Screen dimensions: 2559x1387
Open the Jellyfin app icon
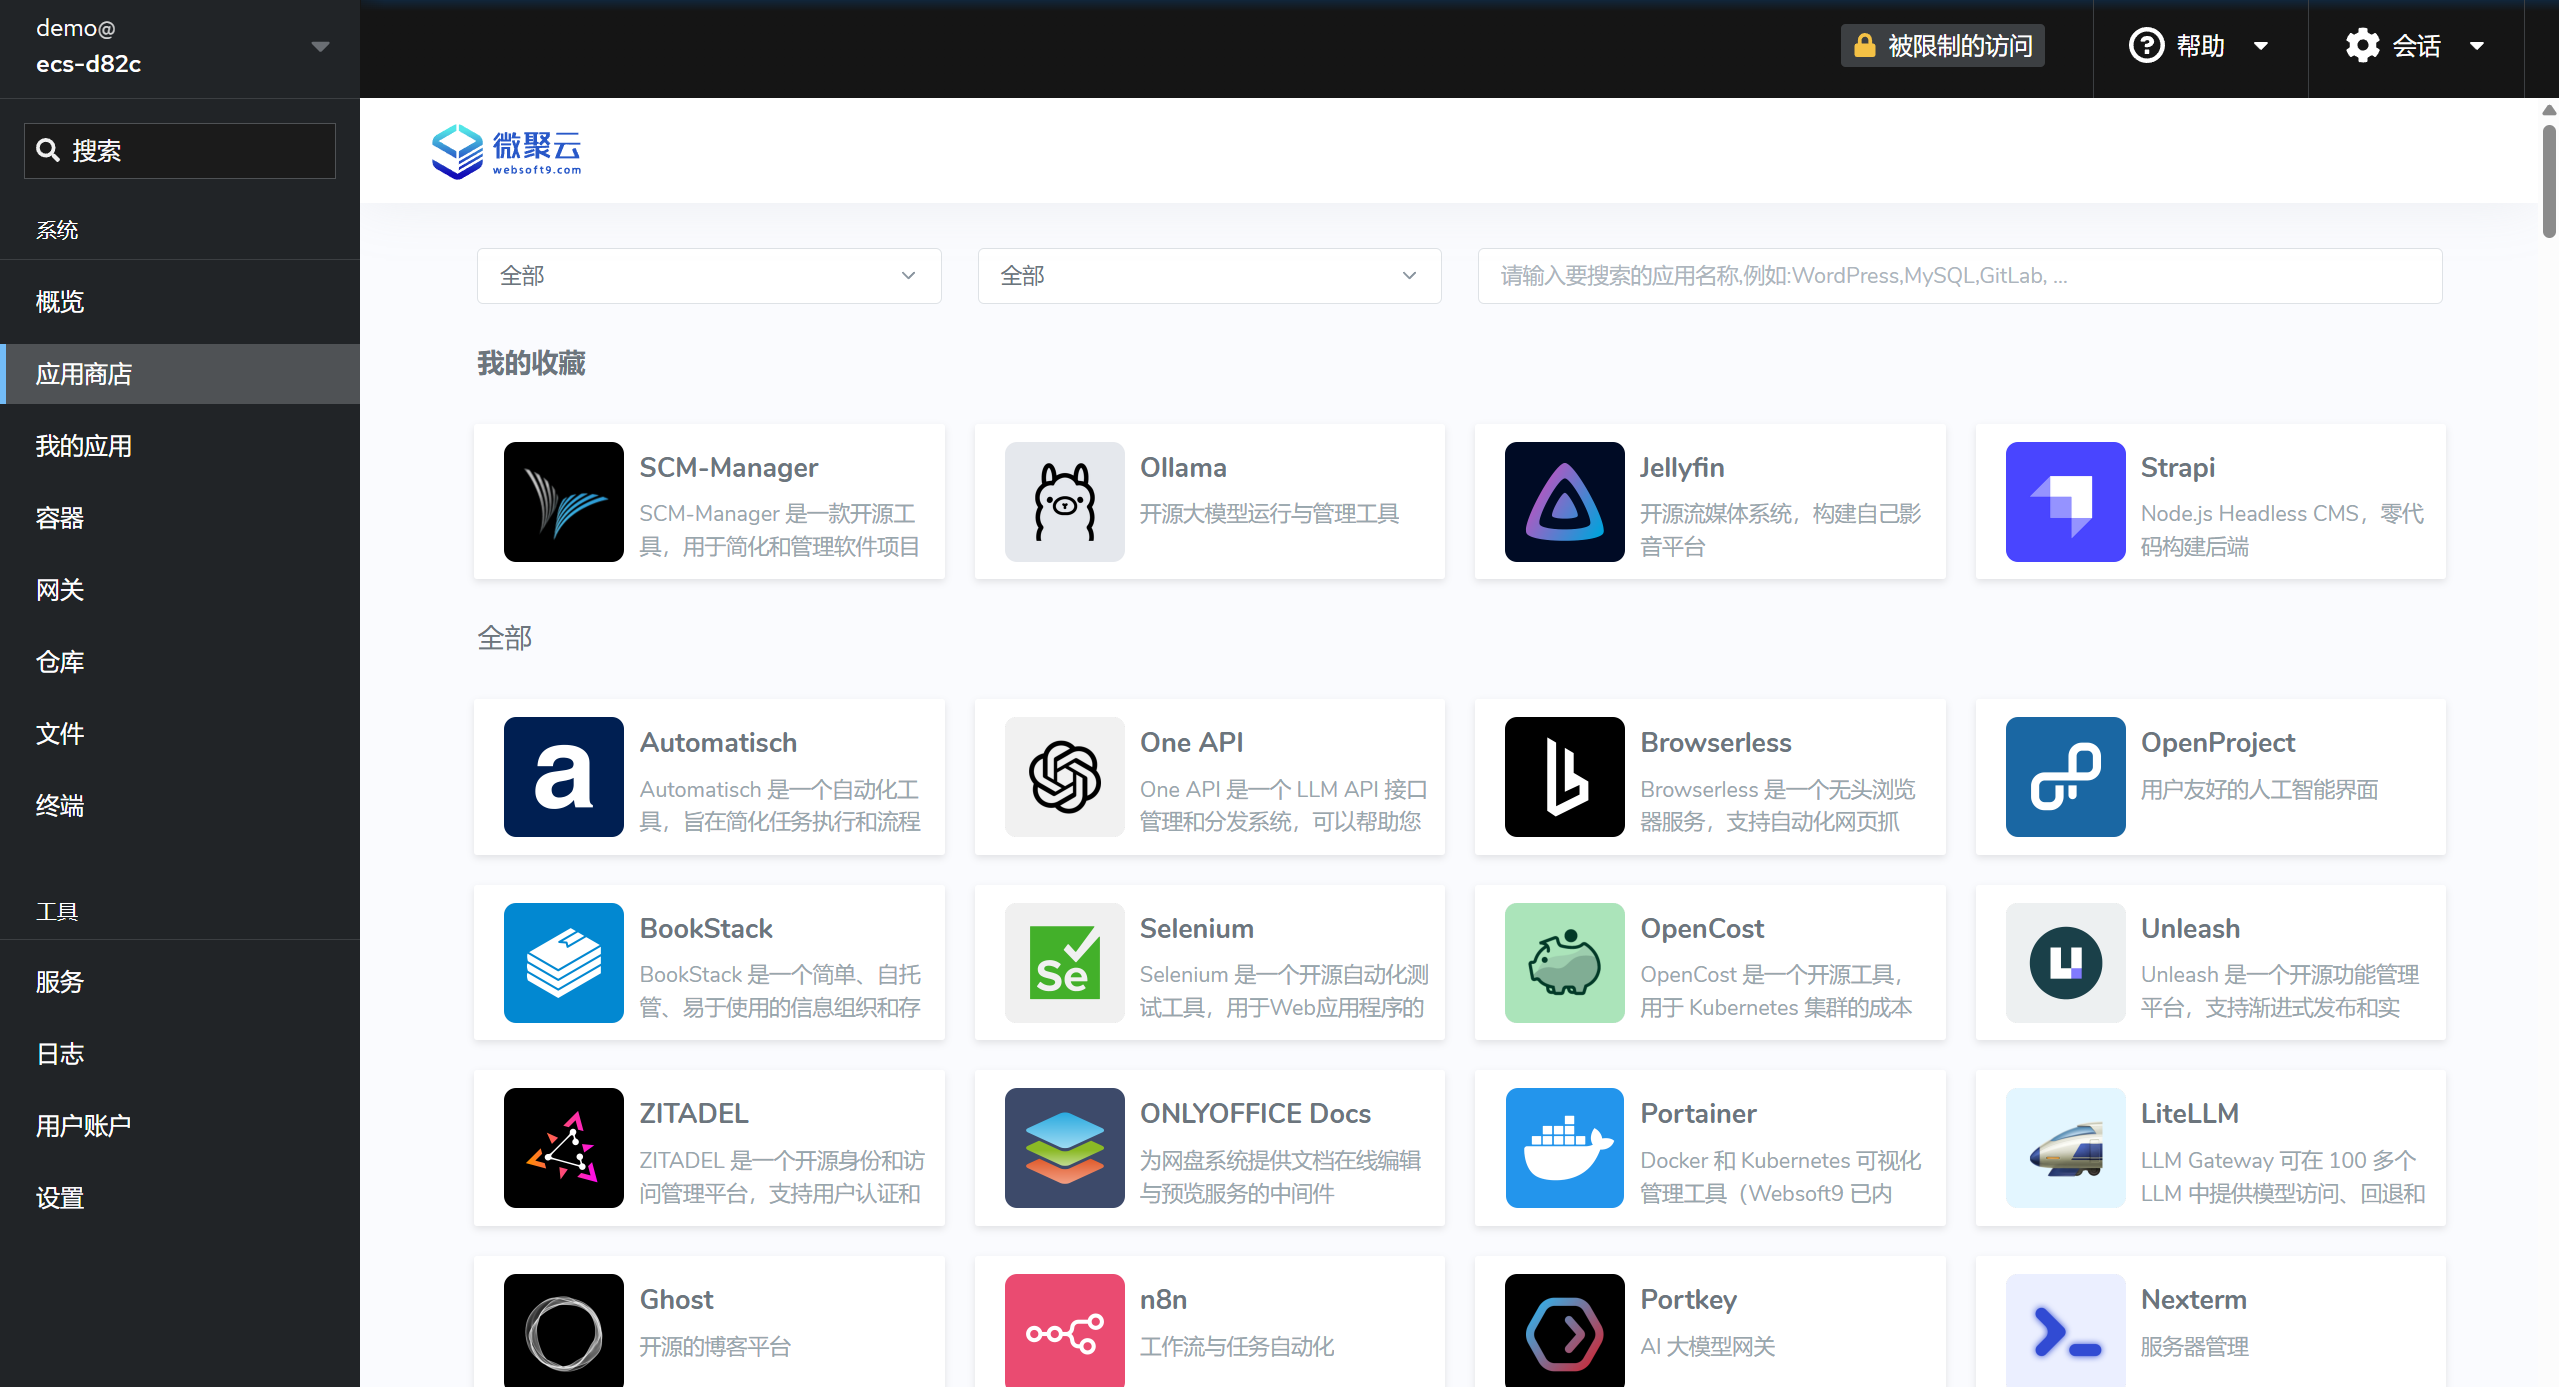pyautogui.click(x=1564, y=502)
